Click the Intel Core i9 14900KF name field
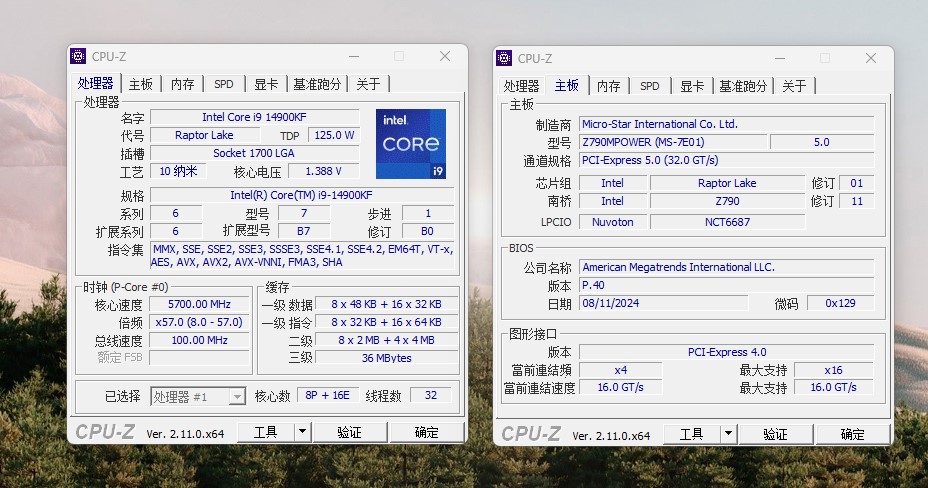This screenshot has width=928, height=488. [254, 117]
